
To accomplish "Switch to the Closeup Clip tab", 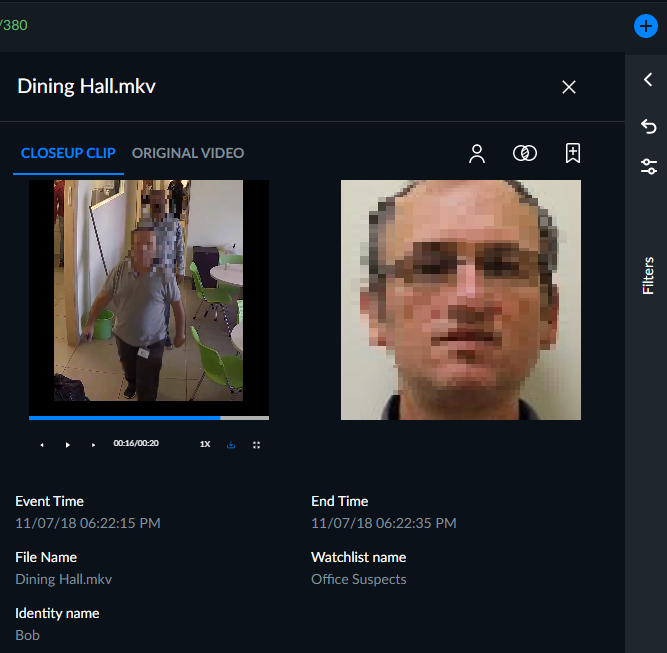I will pyautogui.click(x=68, y=153).
